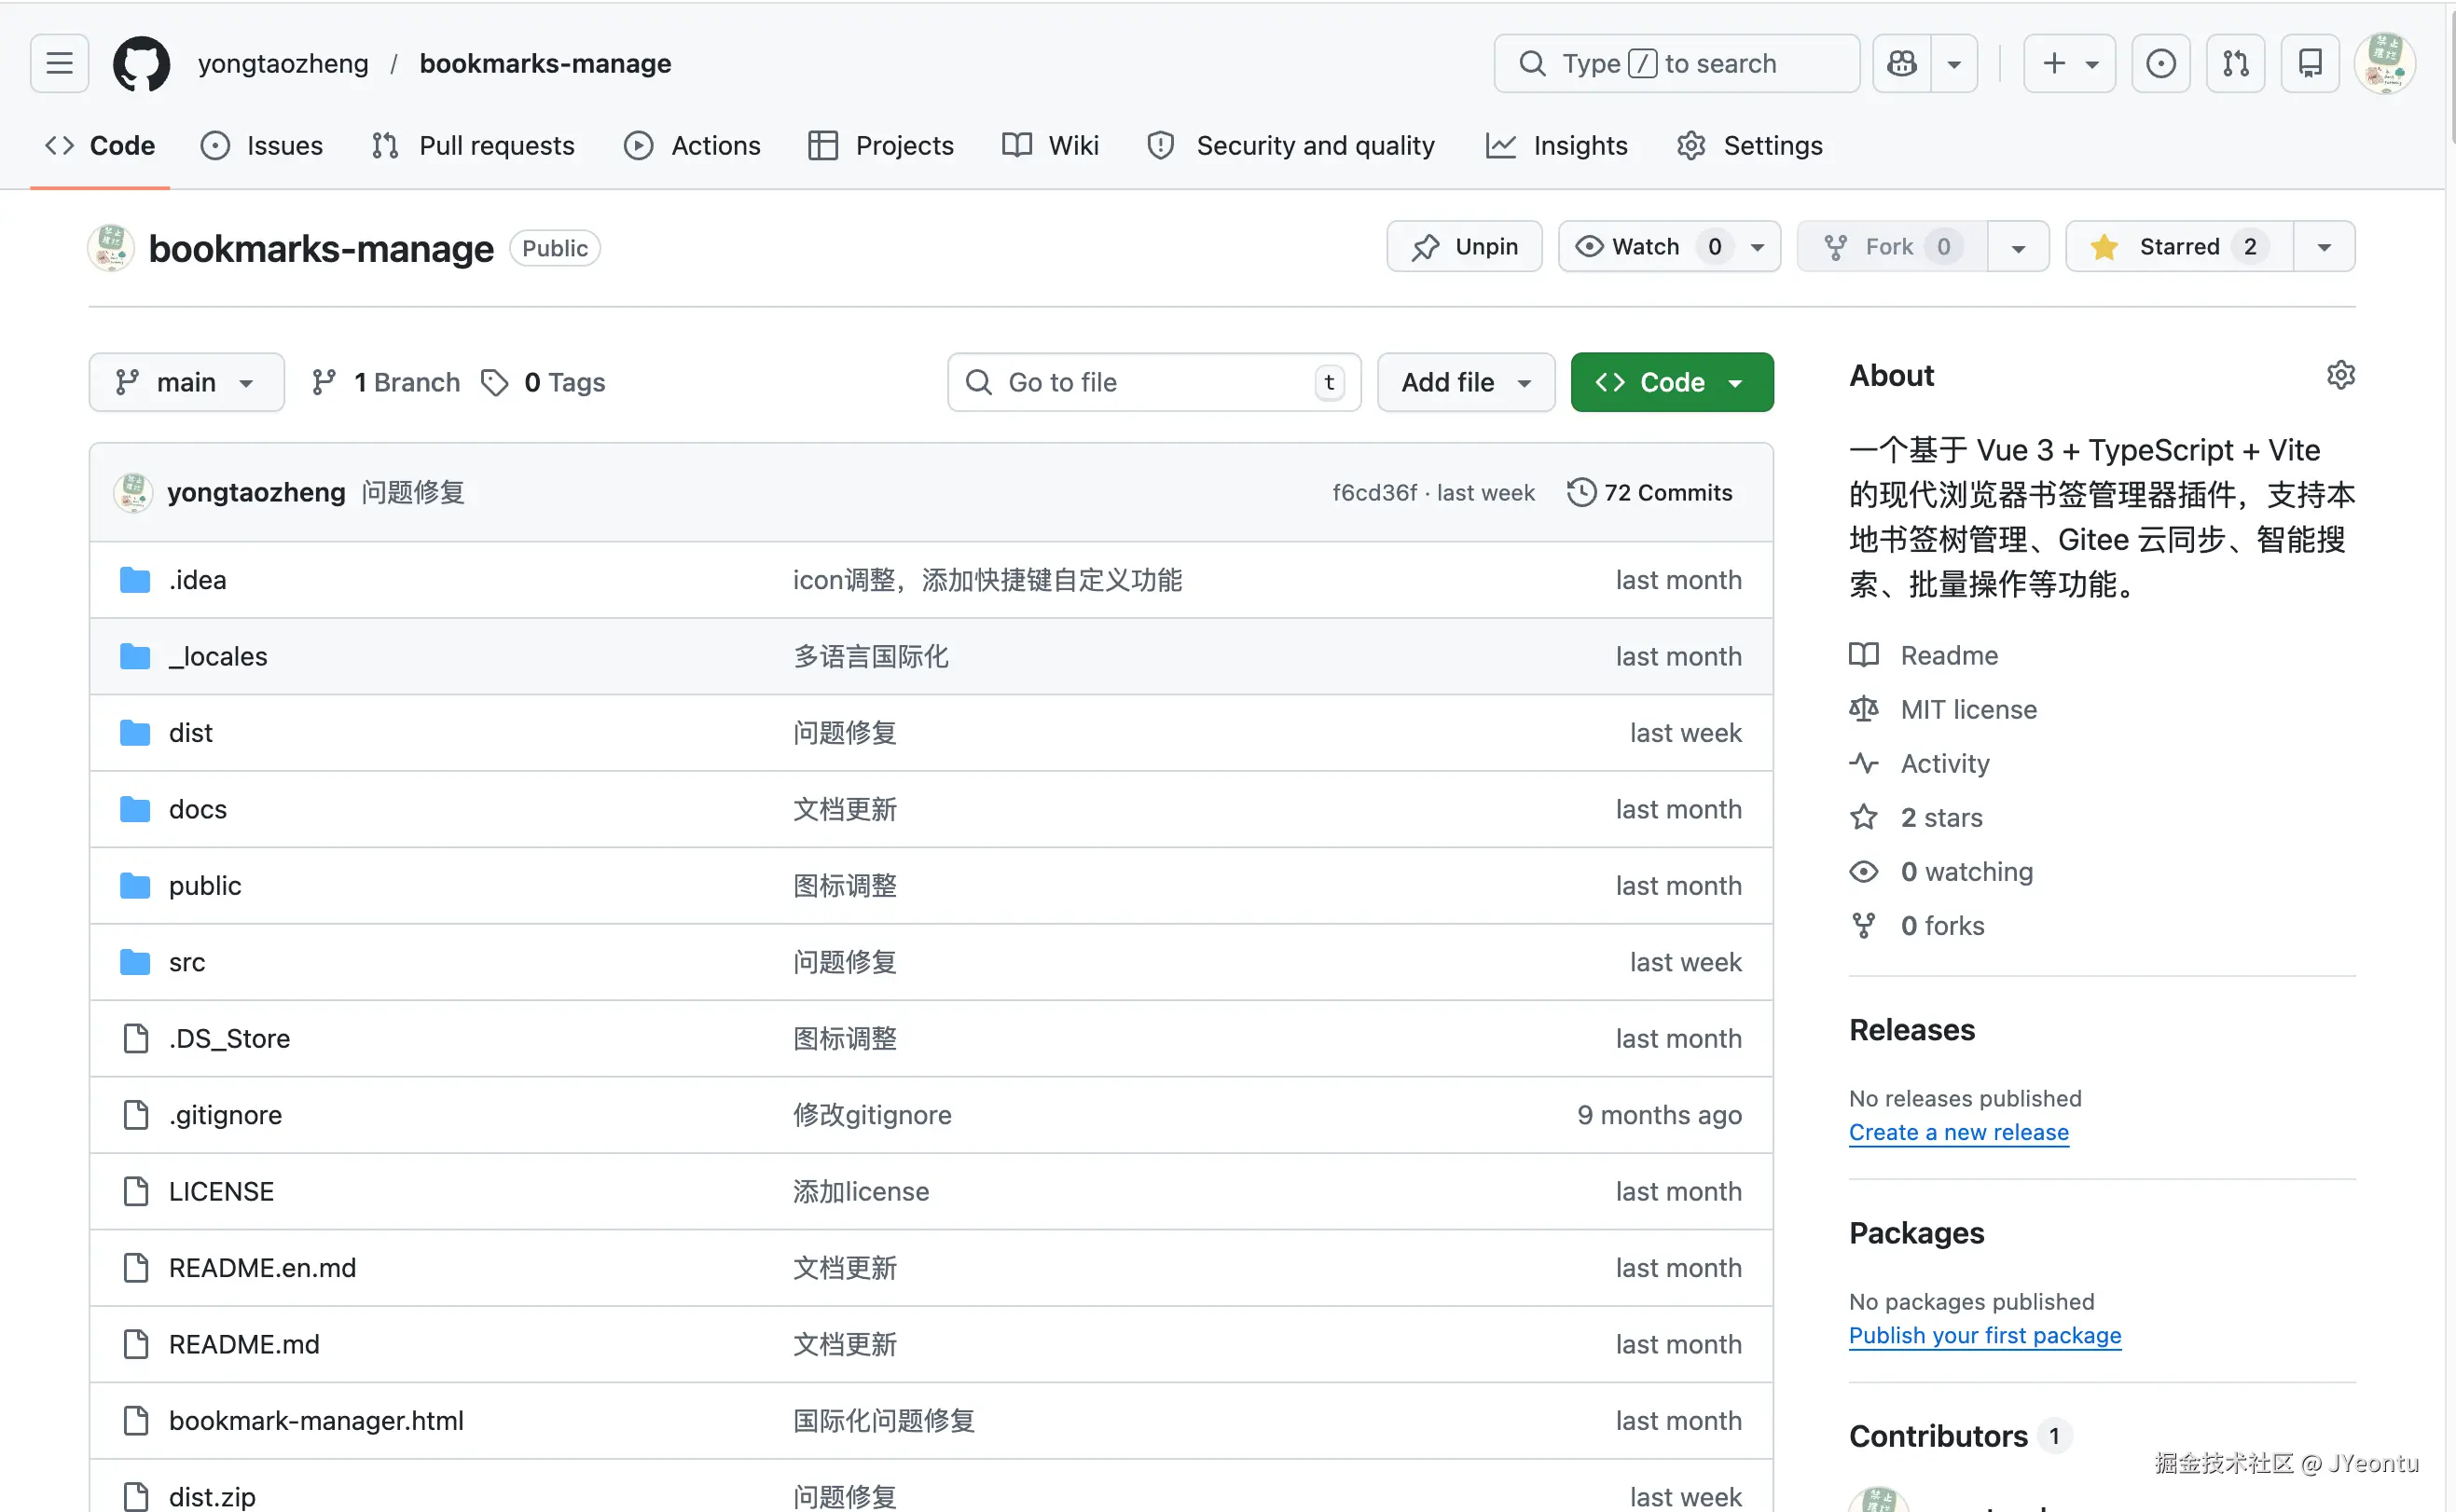The image size is (2456, 1512).
Task: Open the issues icon in top header
Action: coord(2160,63)
